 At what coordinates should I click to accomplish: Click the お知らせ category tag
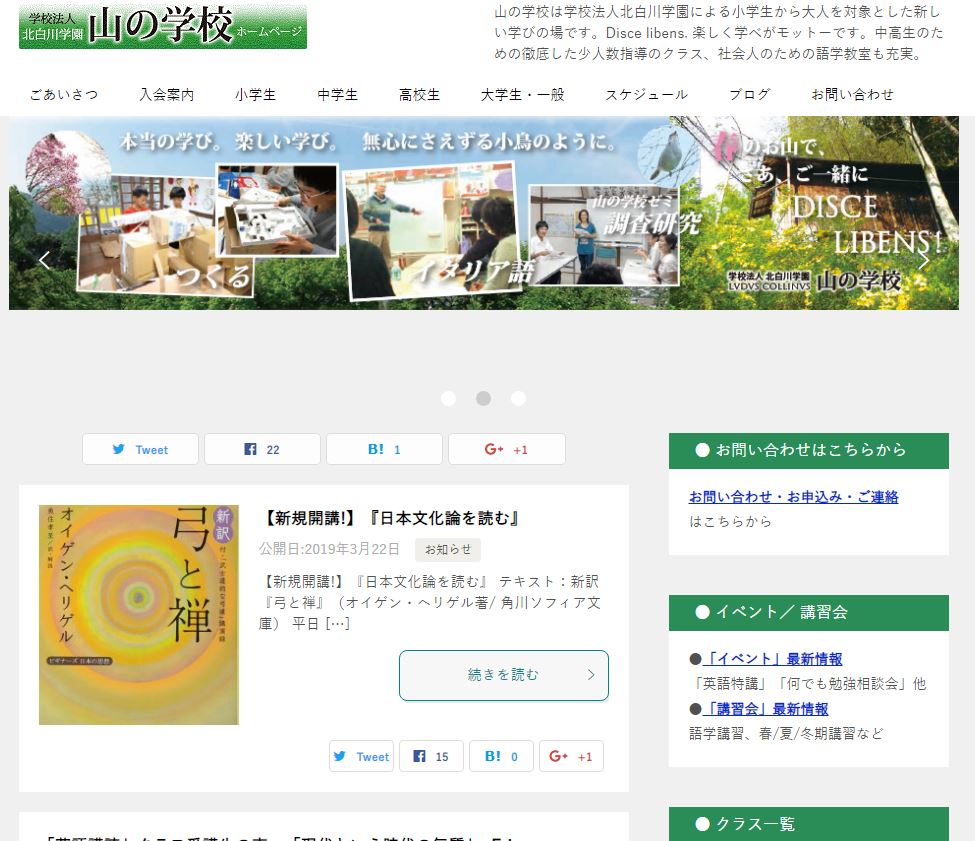[448, 549]
